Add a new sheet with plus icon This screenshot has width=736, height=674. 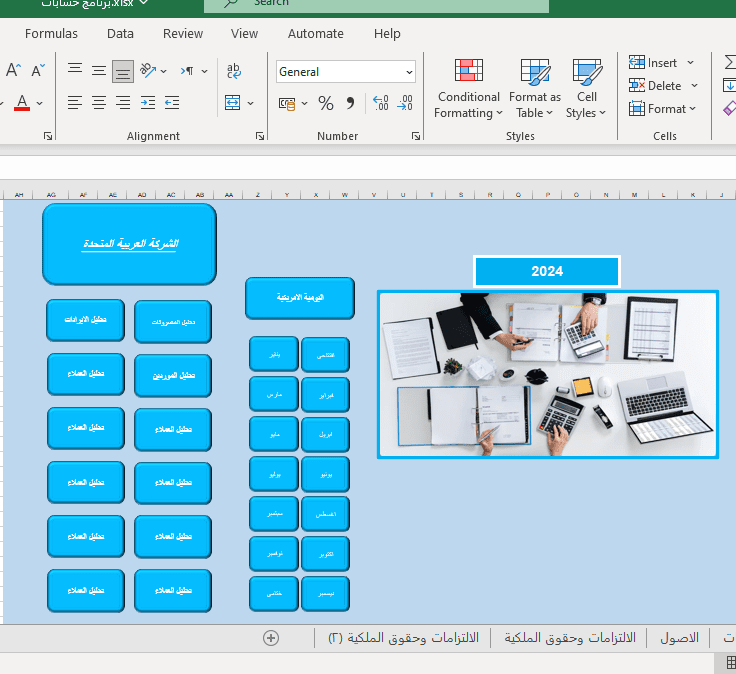pos(271,638)
